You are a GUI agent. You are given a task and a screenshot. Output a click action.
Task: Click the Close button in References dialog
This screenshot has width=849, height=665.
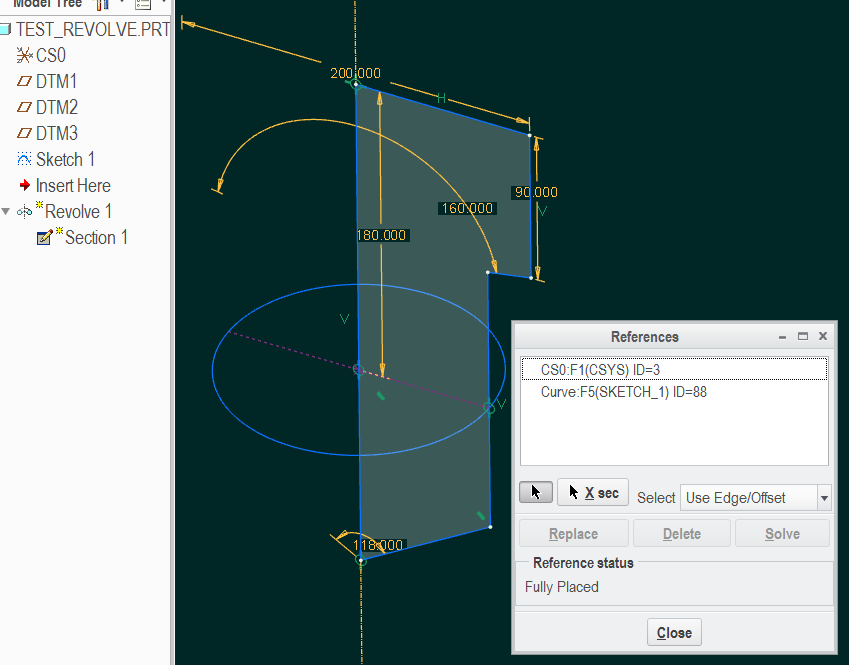[673, 632]
